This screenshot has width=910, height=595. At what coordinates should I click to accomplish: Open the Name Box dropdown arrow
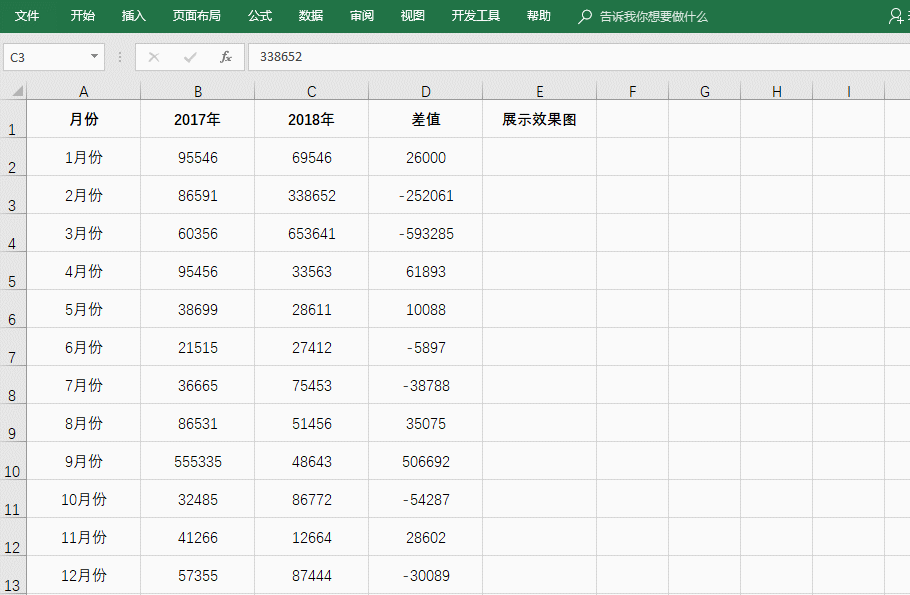[x=95, y=57]
